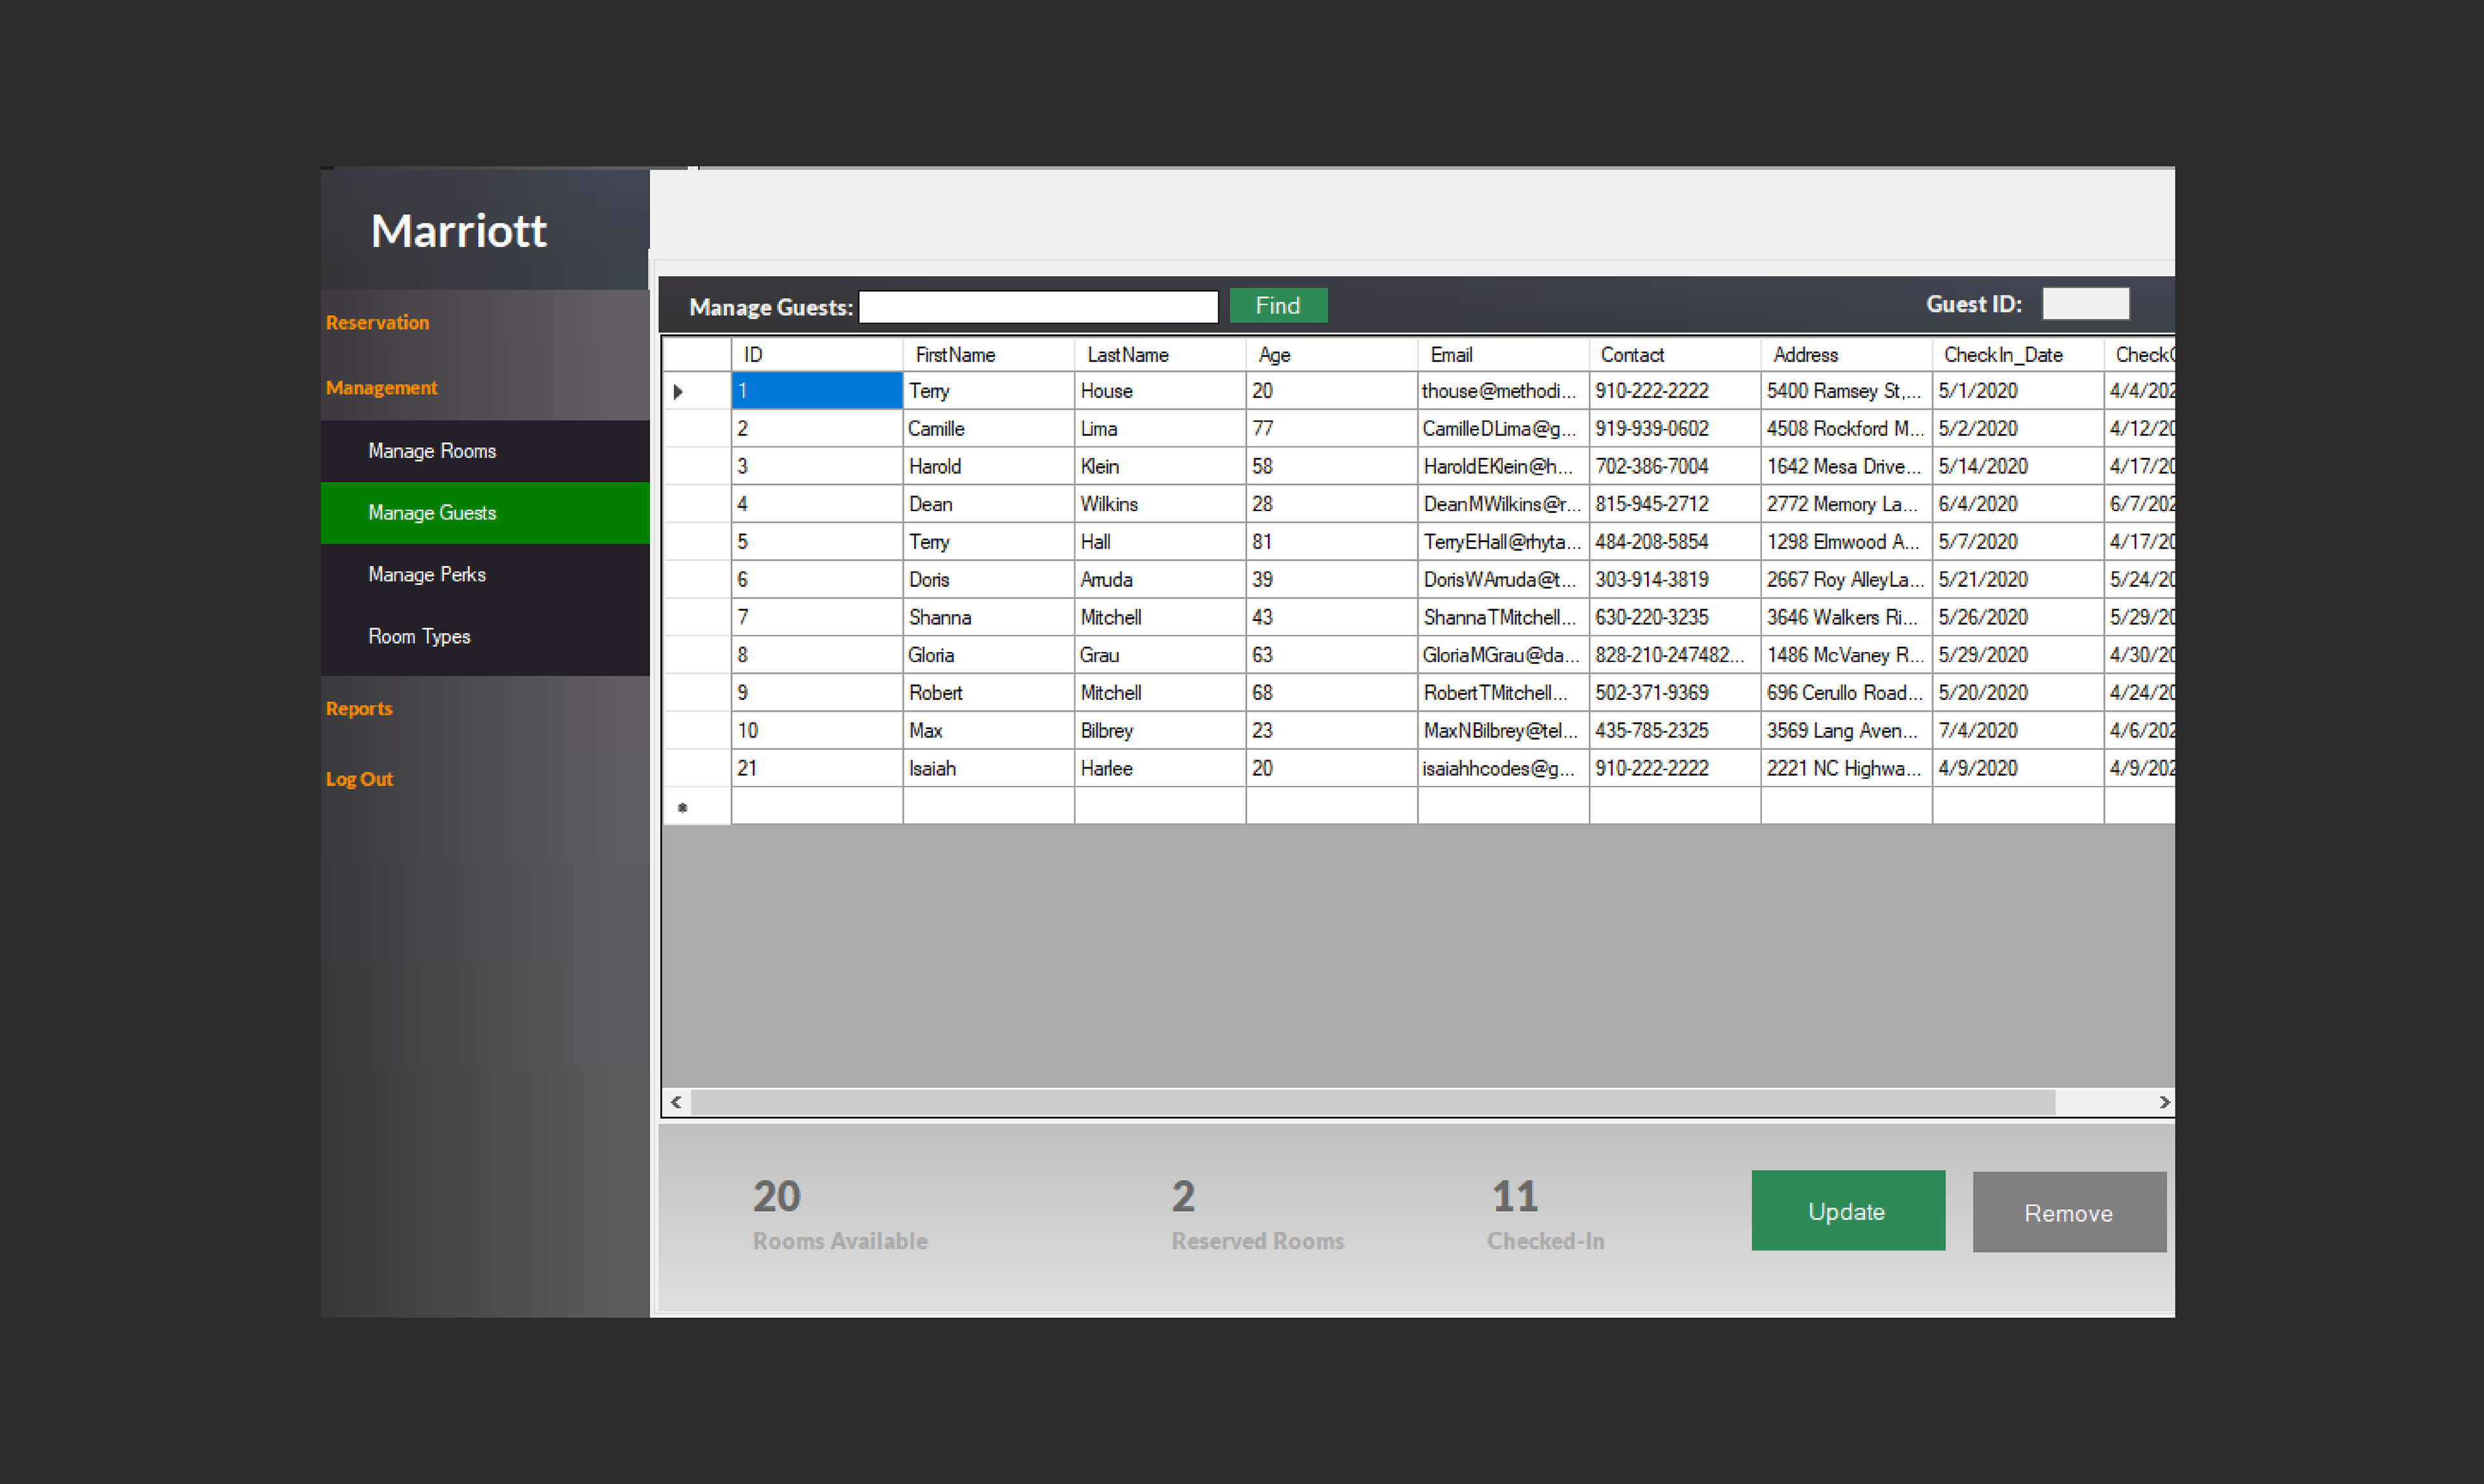The width and height of the screenshot is (2484, 1484).
Task: Sort by the Email column header
Action: [x=1504, y=355]
